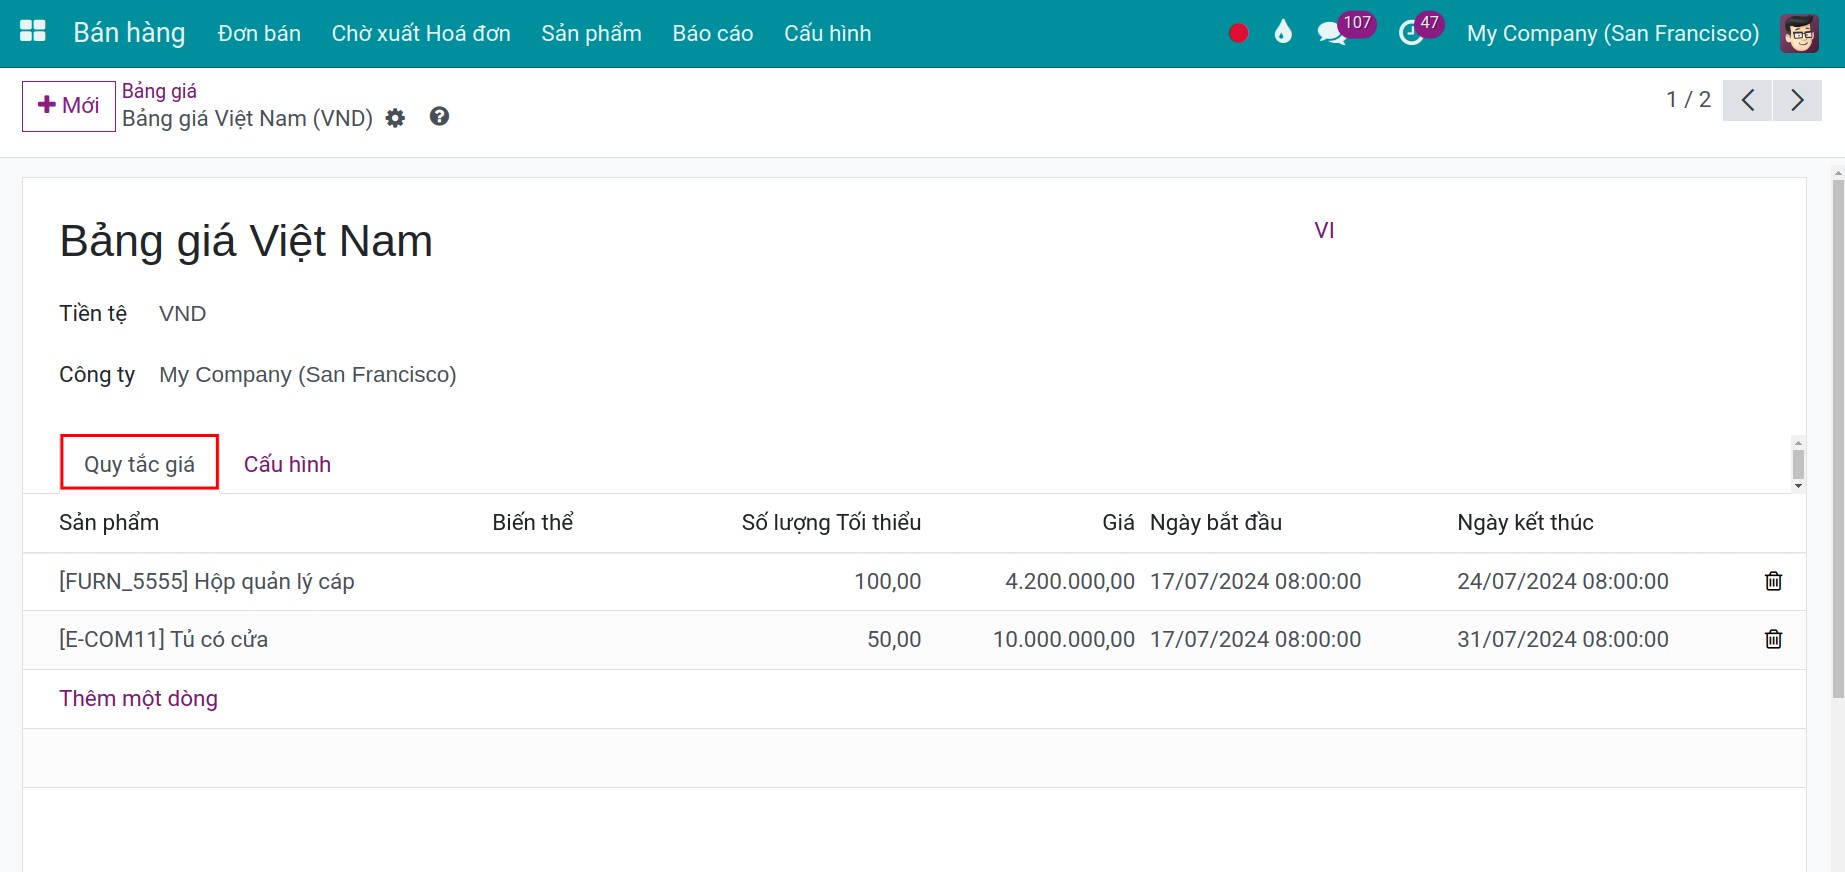Create a new pricelist with Mới button

coord(69,106)
